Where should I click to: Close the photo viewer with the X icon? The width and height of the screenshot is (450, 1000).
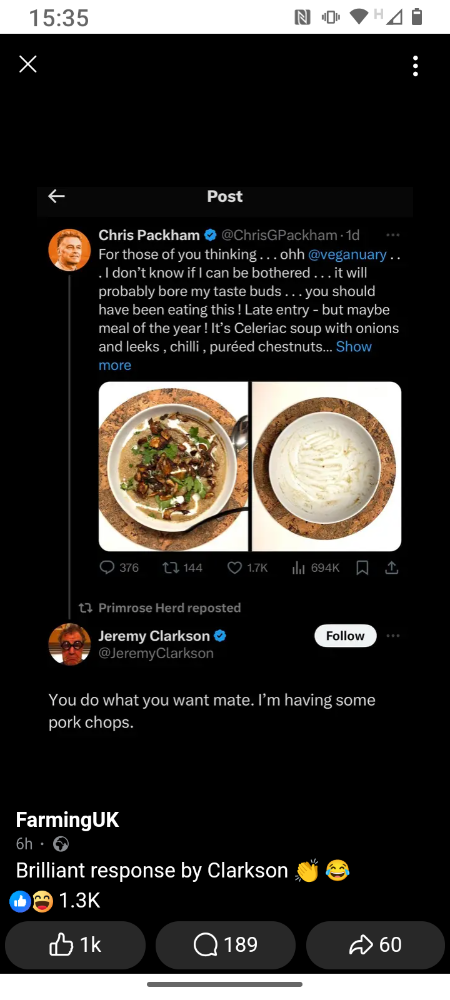pyautogui.click(x=27, y=64)
